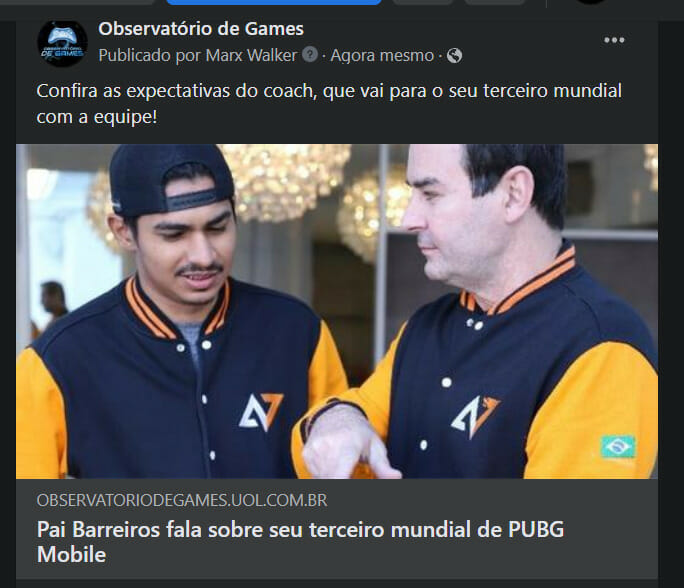Click the gray bar left of blue button
The image size is (684, 588).
click(78, 2)
